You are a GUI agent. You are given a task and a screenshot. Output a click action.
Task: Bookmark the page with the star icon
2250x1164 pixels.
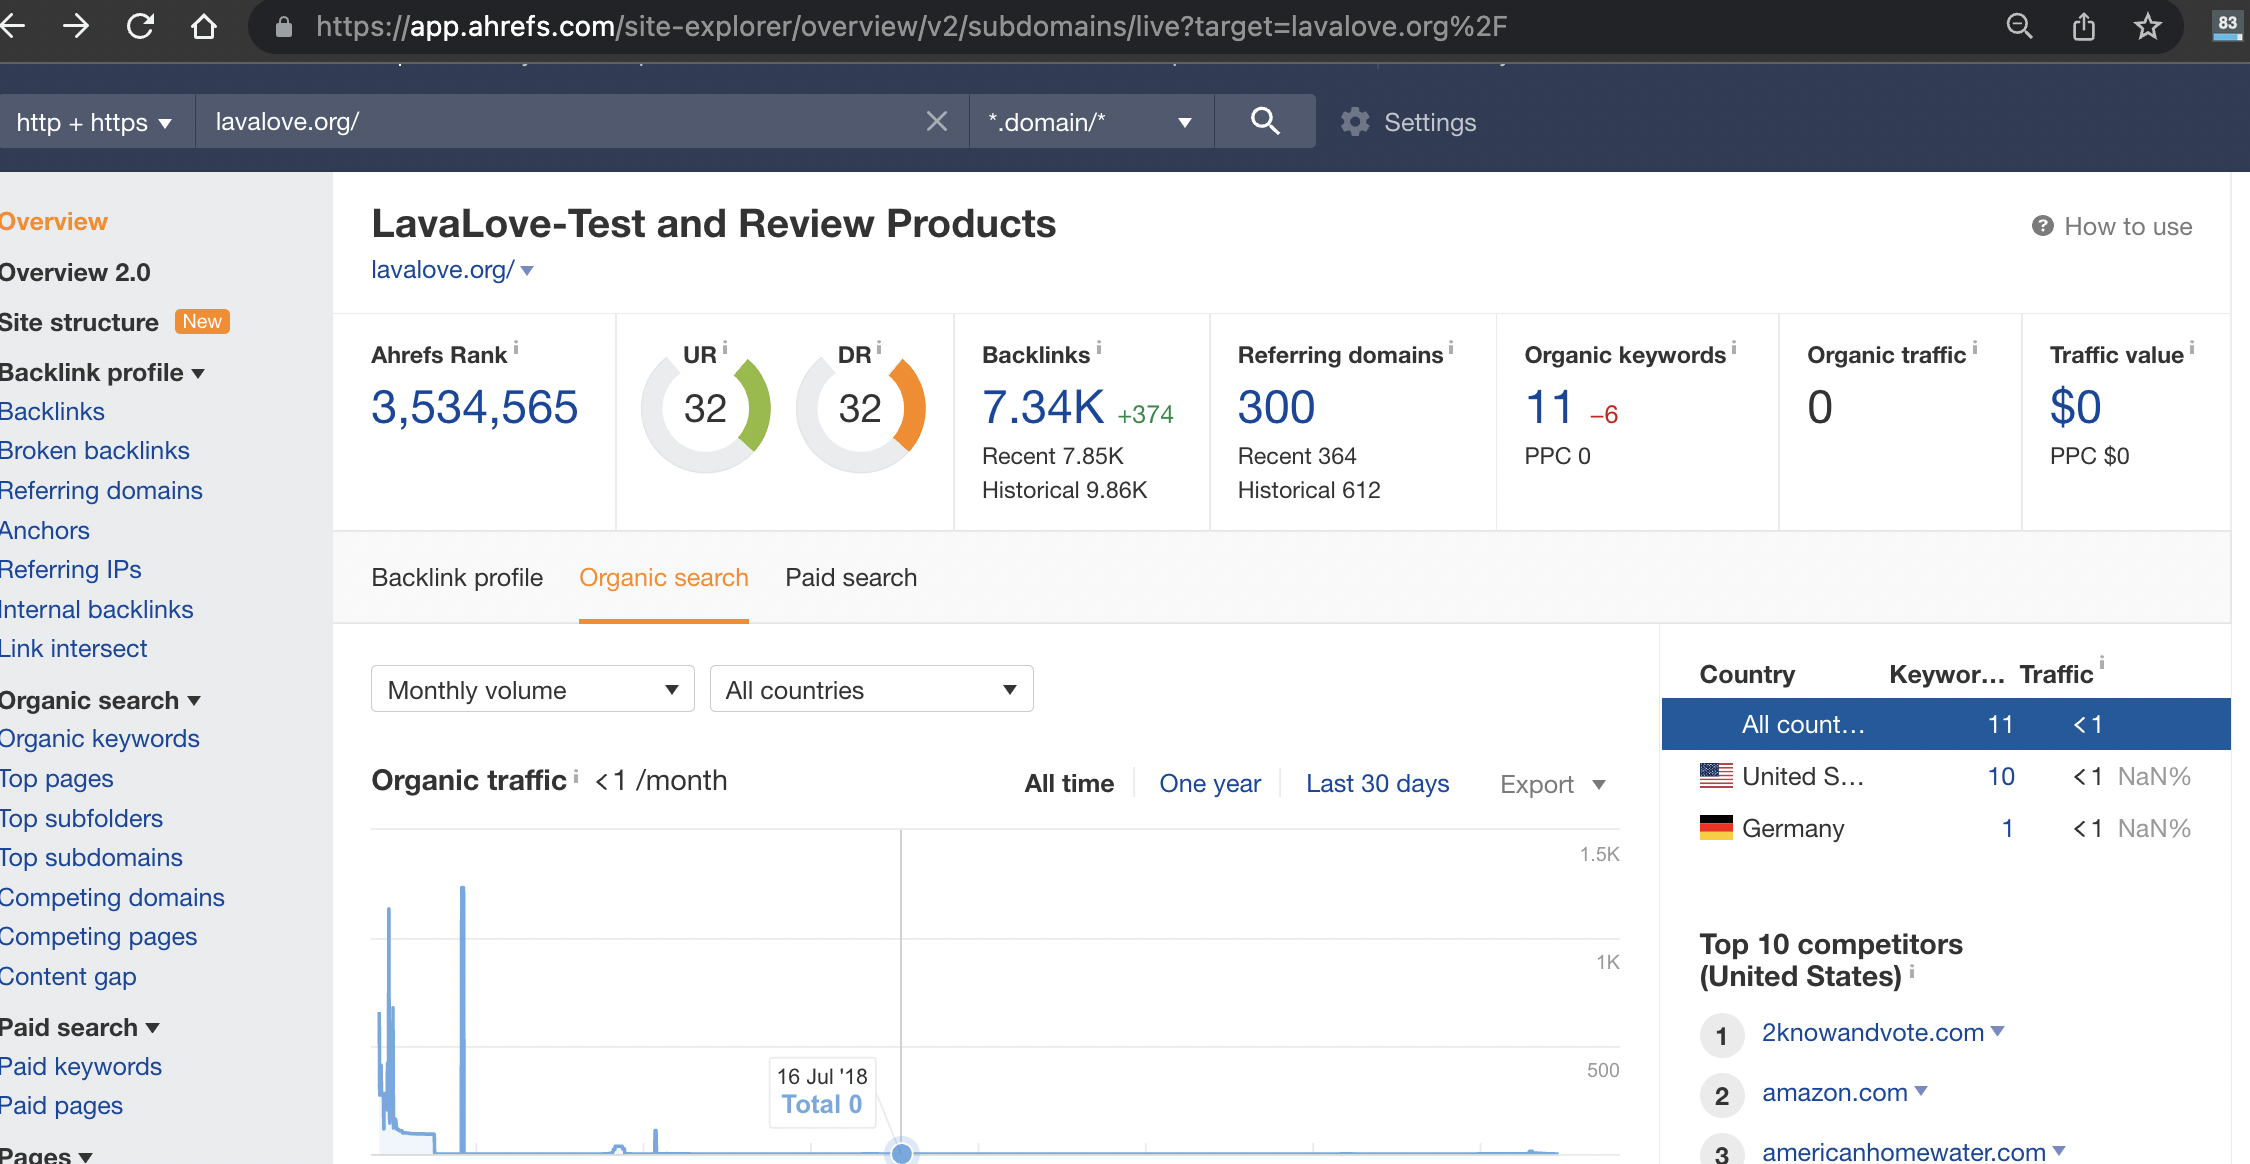pos(2148,26)
